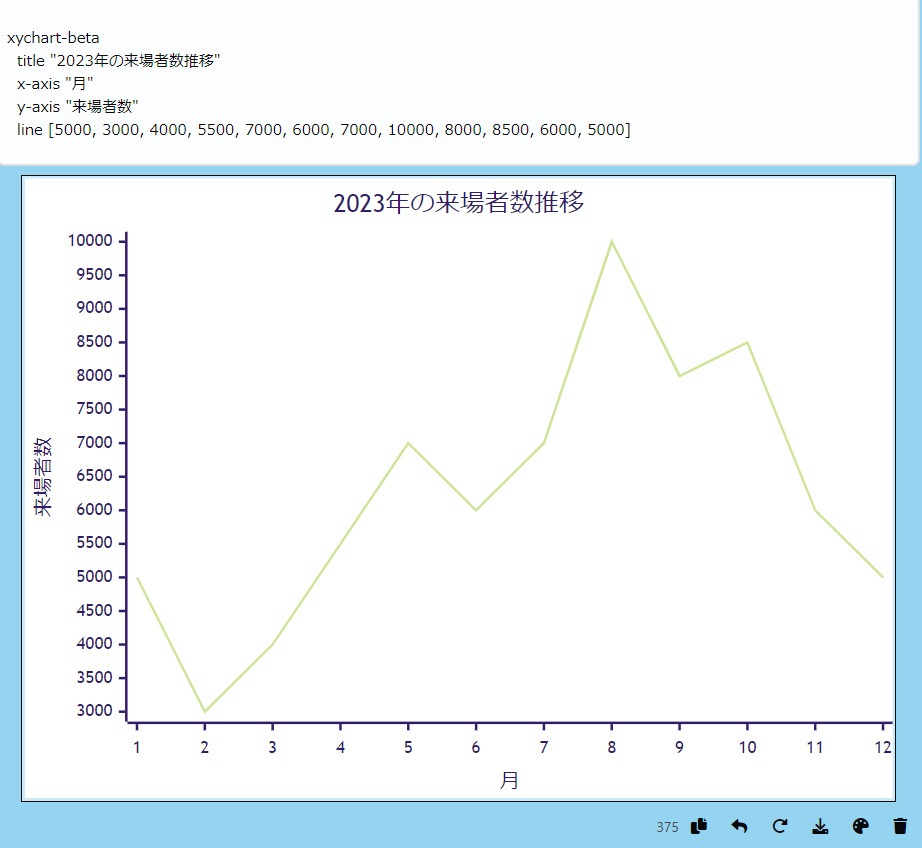Click the copy icon next to 375
Screen dimensions: 922x848
(x=699, y=826)
